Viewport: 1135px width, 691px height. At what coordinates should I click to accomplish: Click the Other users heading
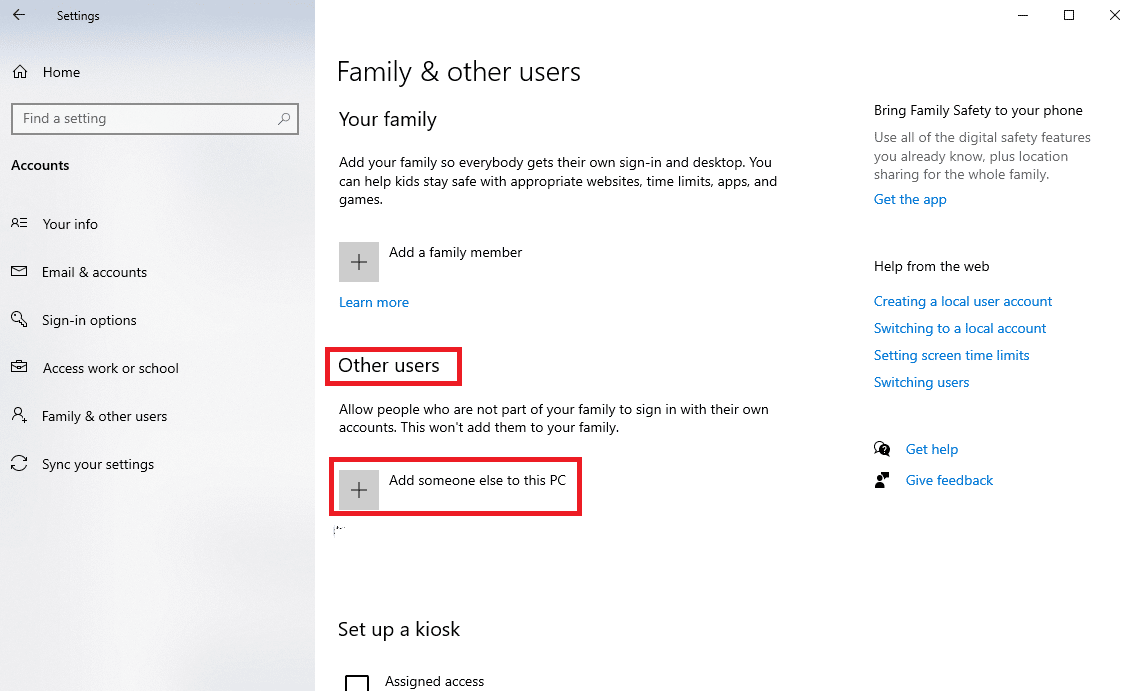(389, 365)
